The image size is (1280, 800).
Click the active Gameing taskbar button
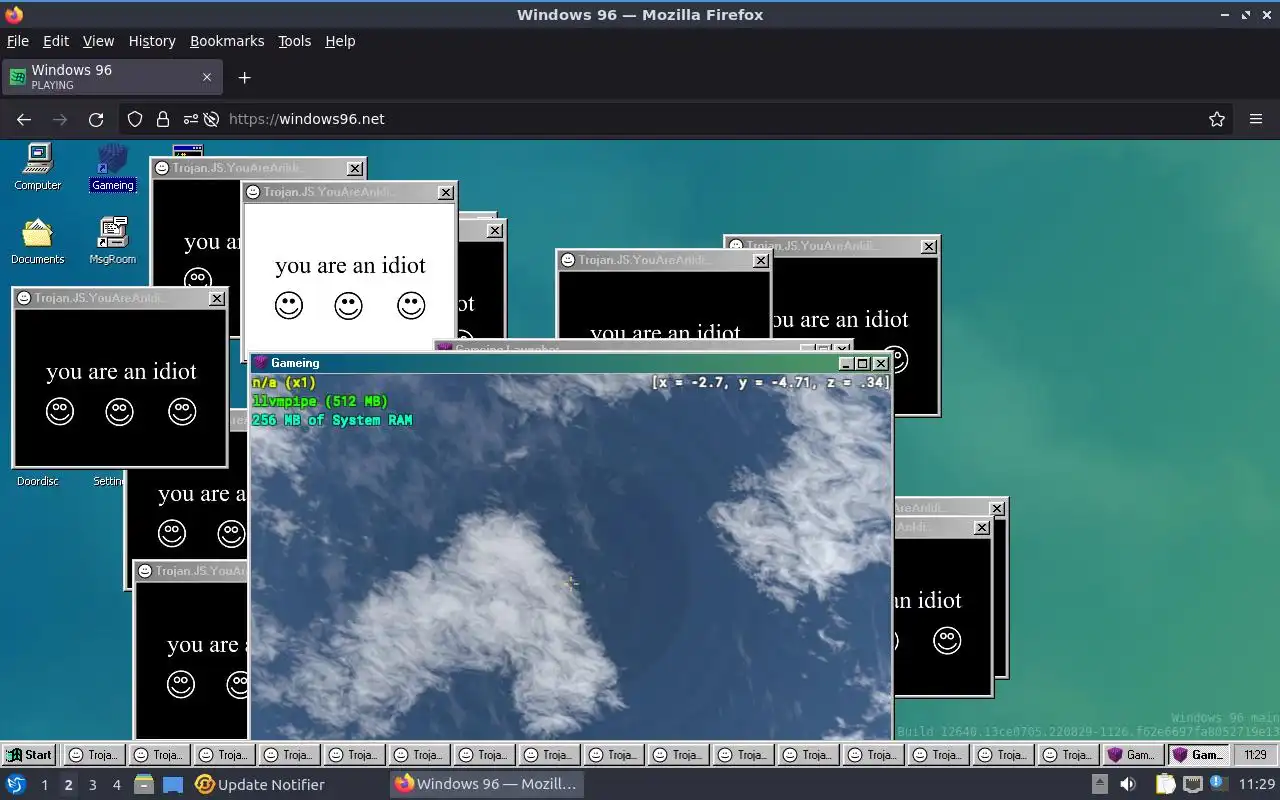pos(1198,755)
